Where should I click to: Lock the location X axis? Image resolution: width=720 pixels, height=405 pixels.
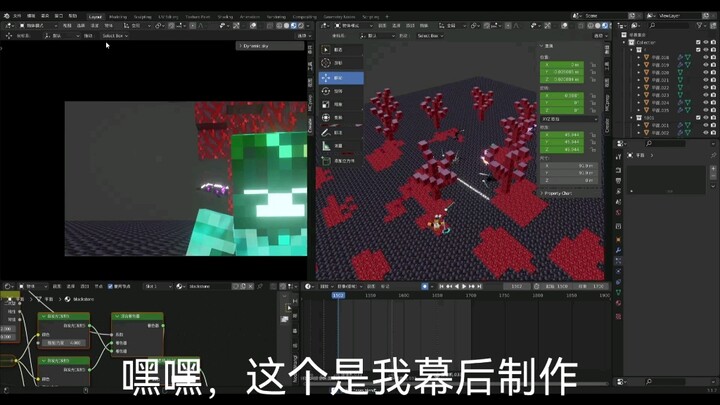(x=593, y=65)
